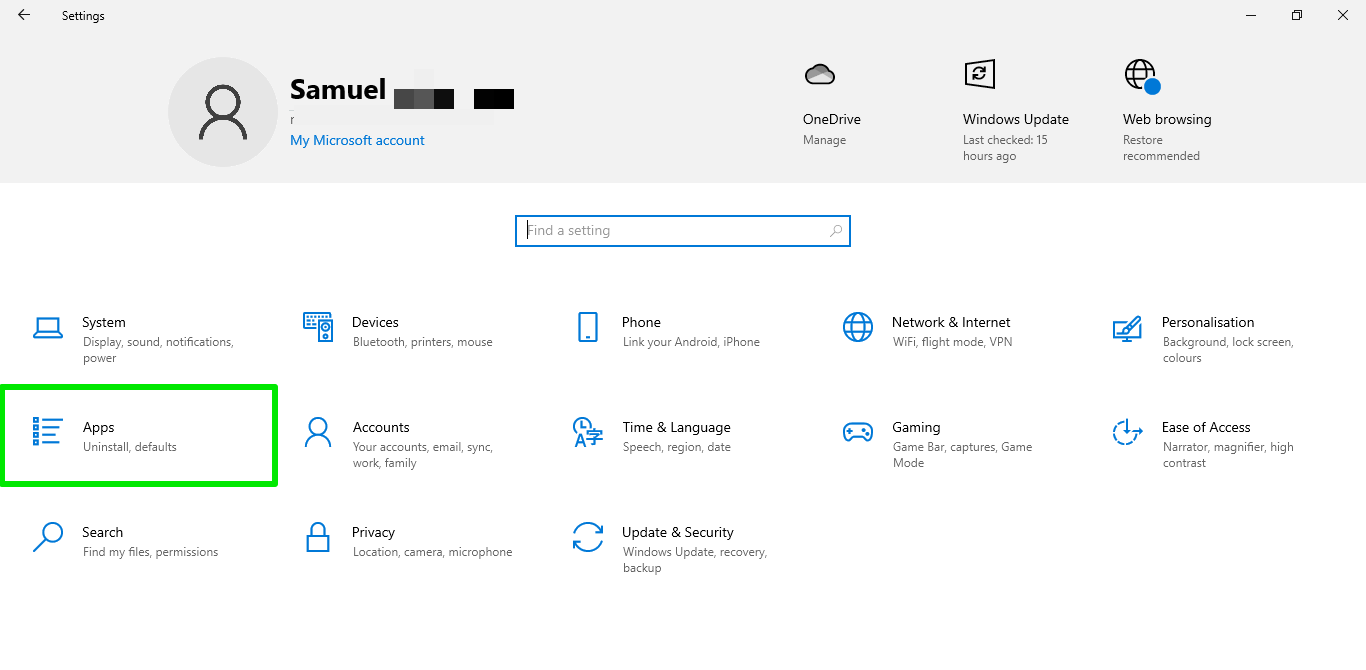Select the Phone category icon
Viewport: 1366px width, 670px height.
pos(588,327)
